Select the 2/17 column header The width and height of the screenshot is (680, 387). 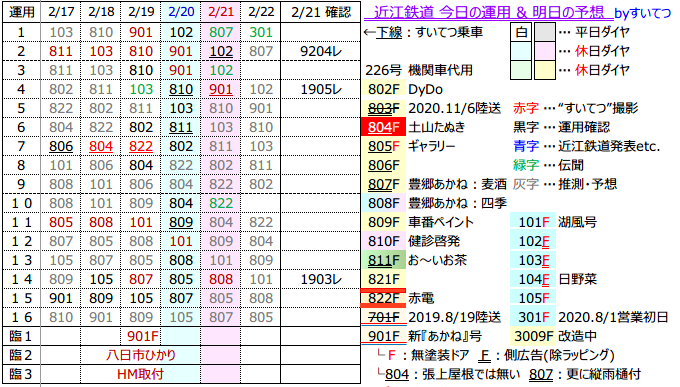[x=61, y=12]
